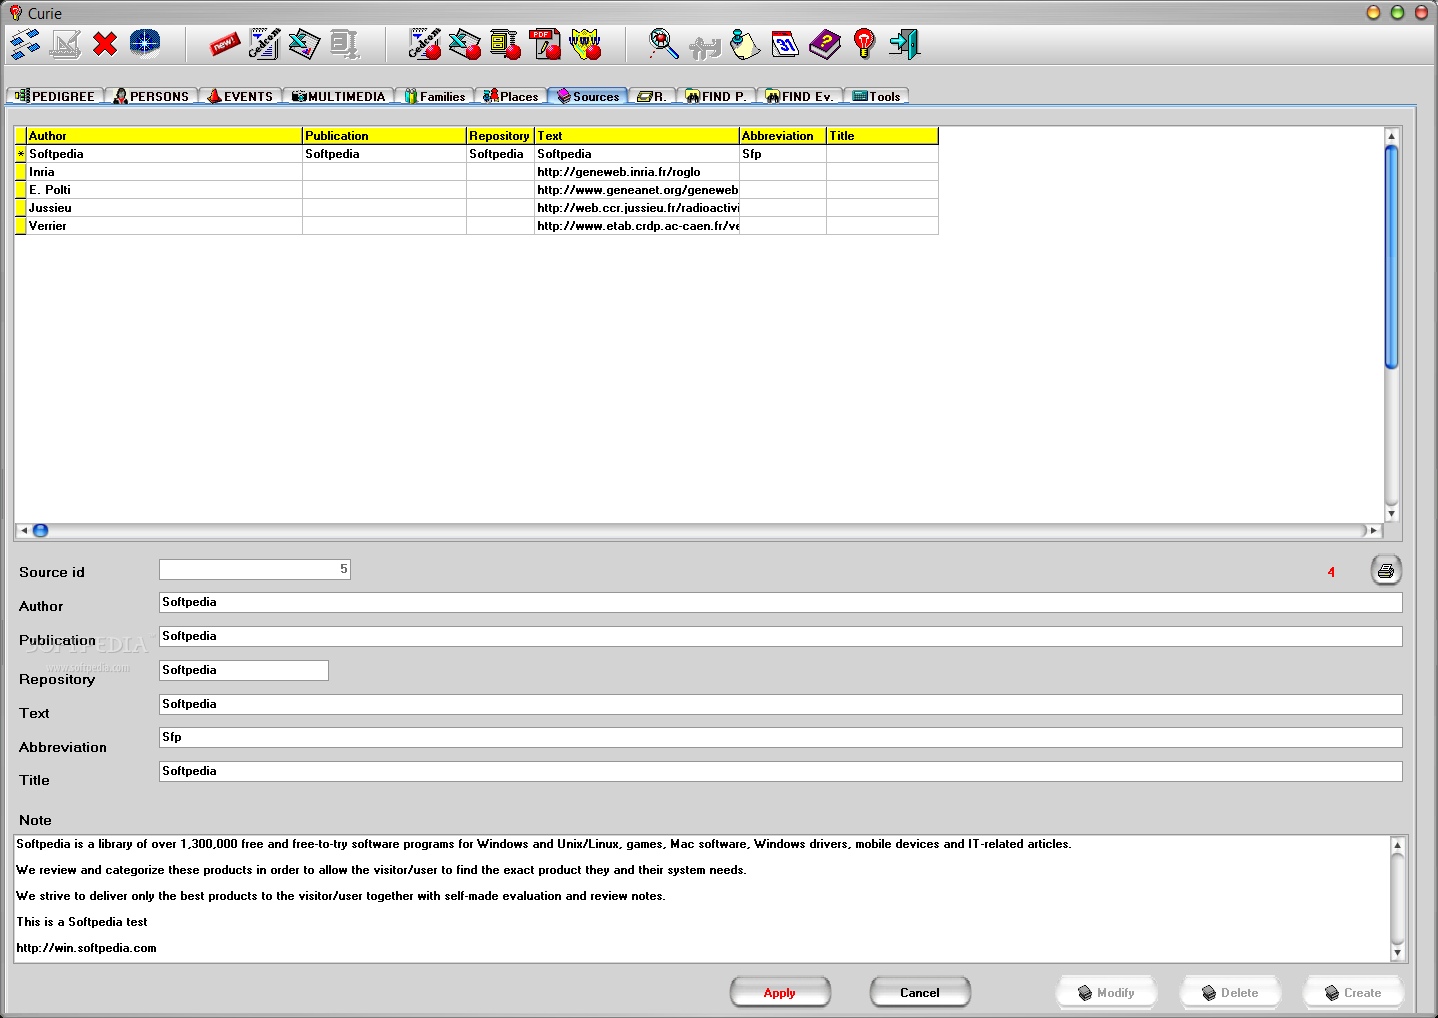The height and width of the screenshot is (1018, 1438).
Task: Select the Places tab
Action: 511,96
